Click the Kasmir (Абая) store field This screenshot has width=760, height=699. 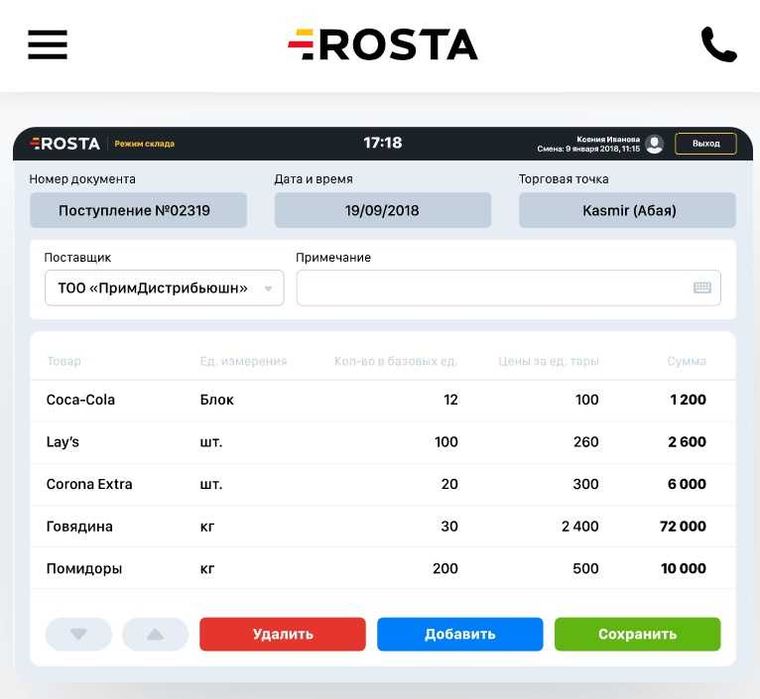(628, 210)
